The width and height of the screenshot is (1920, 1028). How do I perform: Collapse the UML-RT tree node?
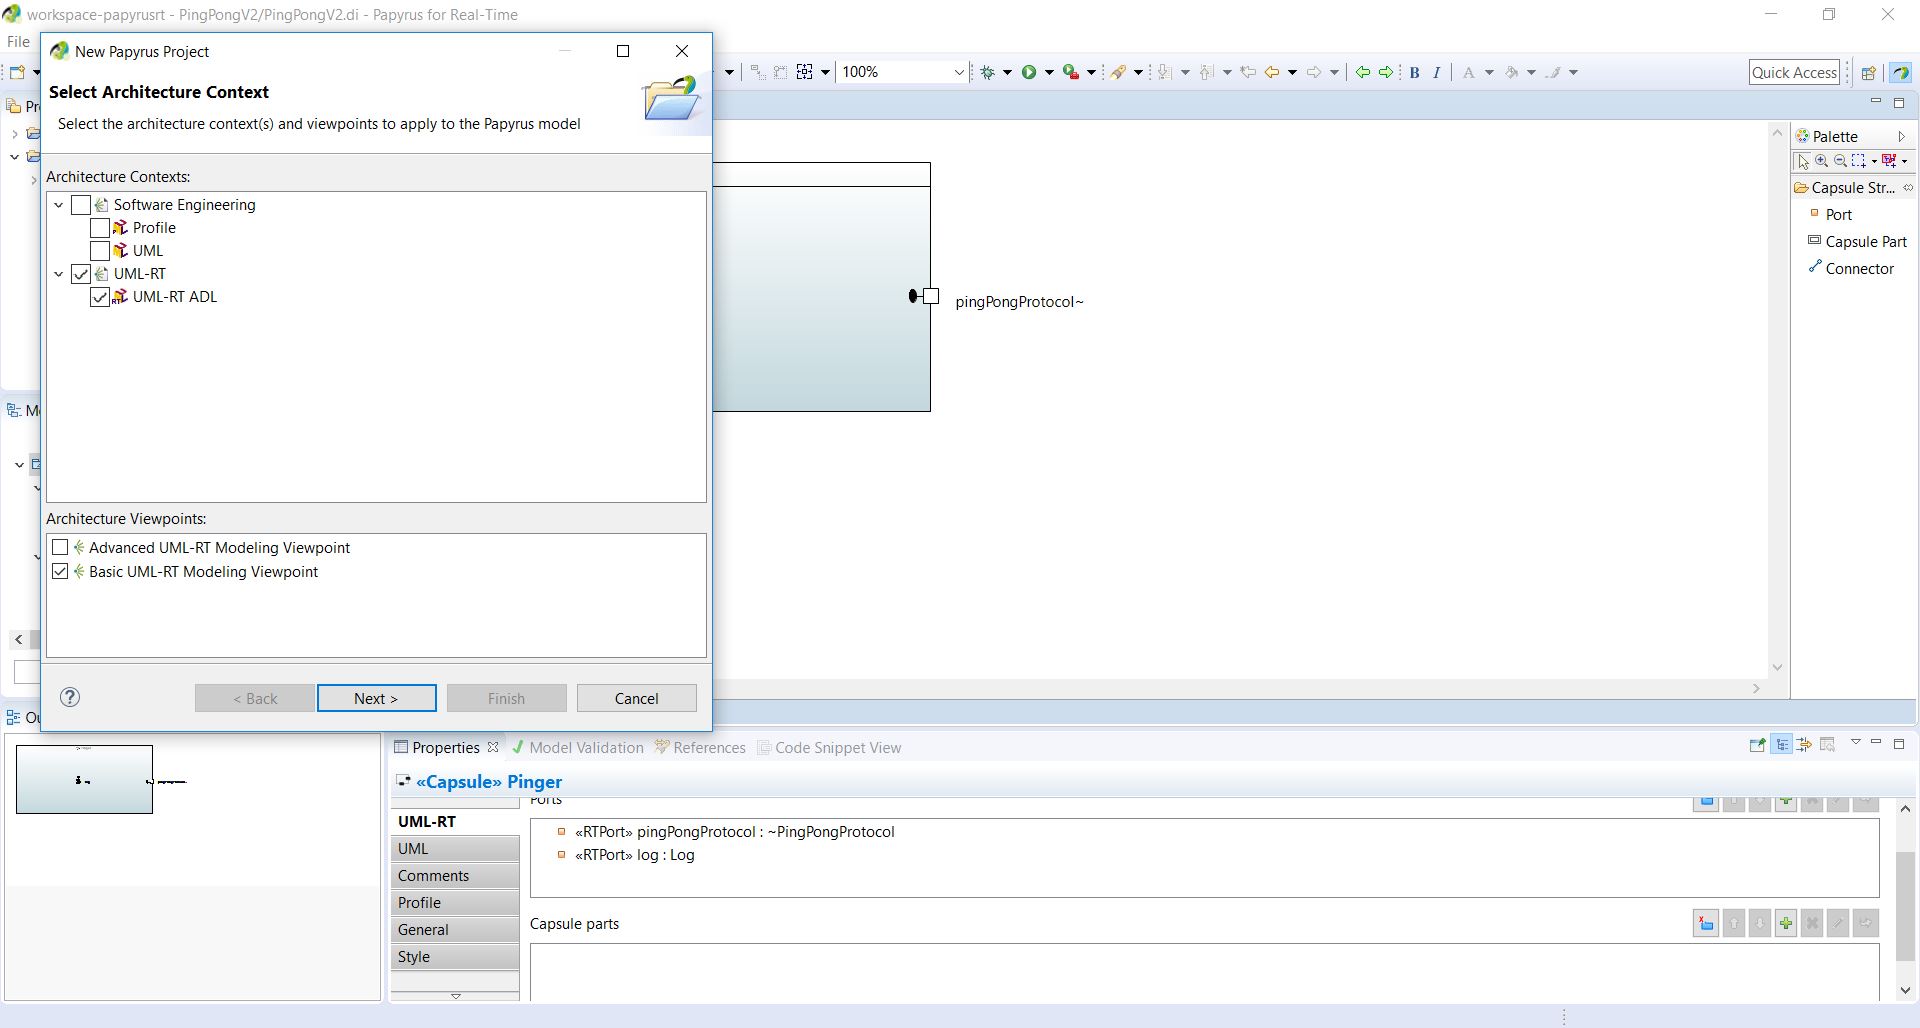59,274
